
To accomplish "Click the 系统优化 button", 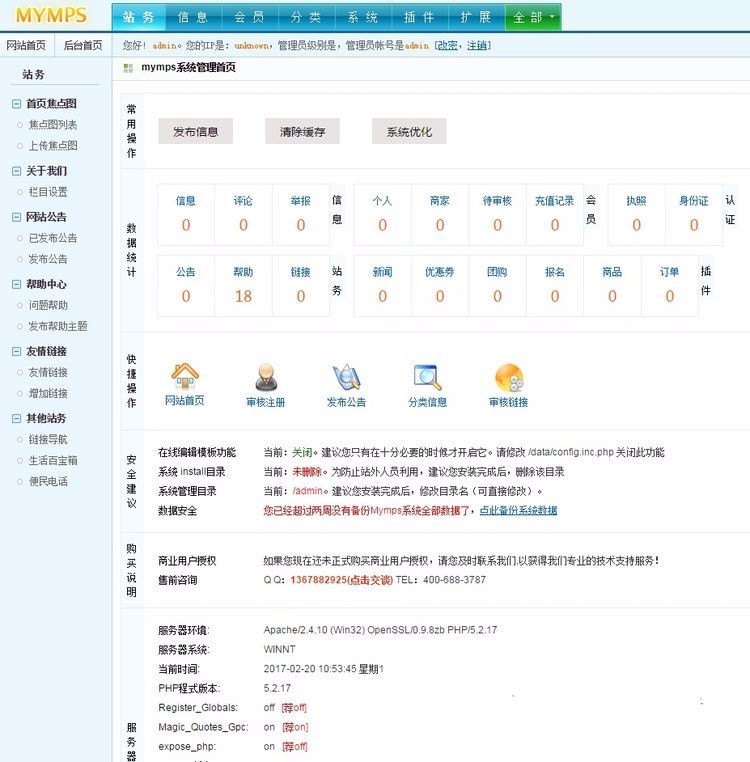I will (409, 131).
